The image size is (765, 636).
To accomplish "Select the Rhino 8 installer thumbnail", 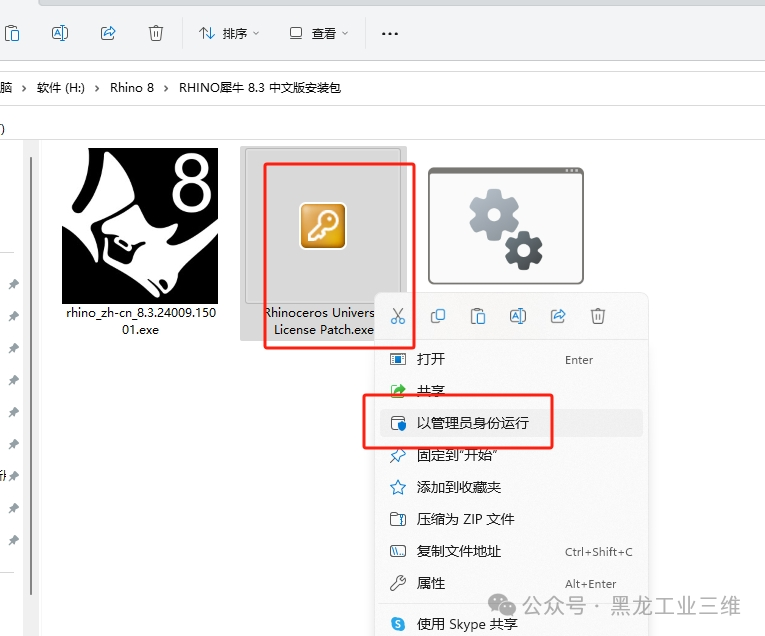I will click(140, 226).
